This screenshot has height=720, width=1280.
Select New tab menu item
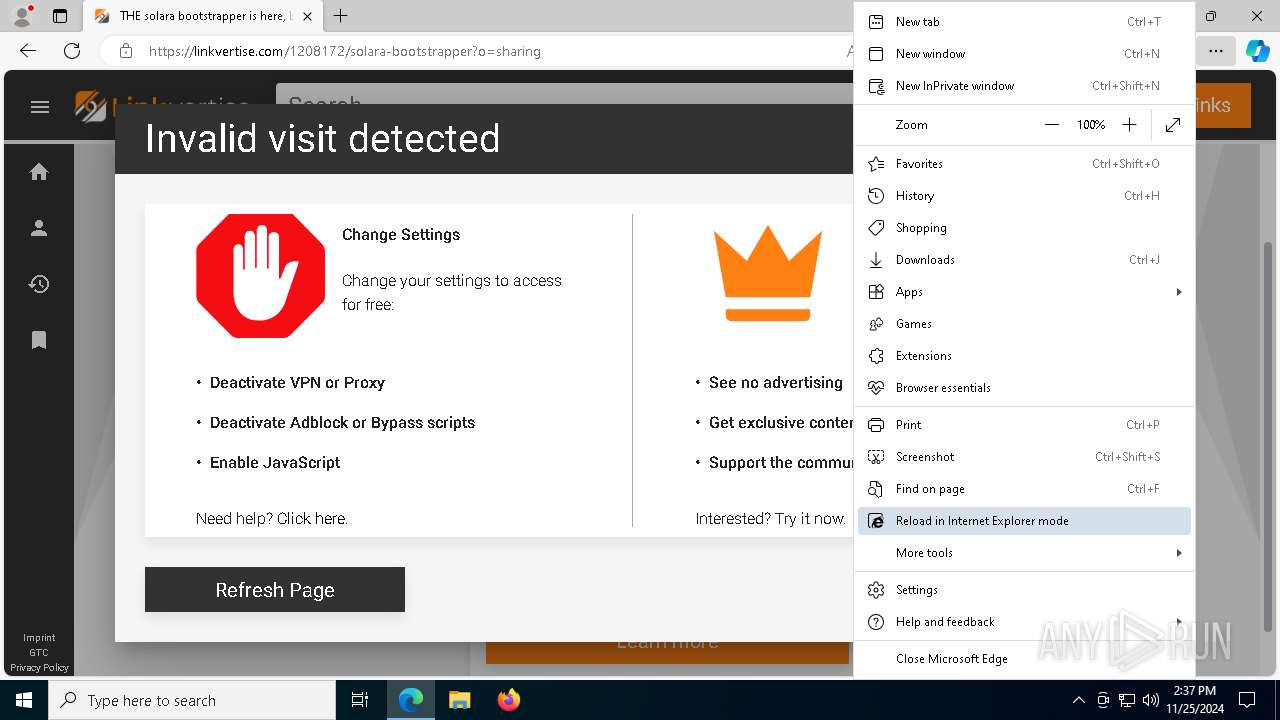pos(1024,22)
